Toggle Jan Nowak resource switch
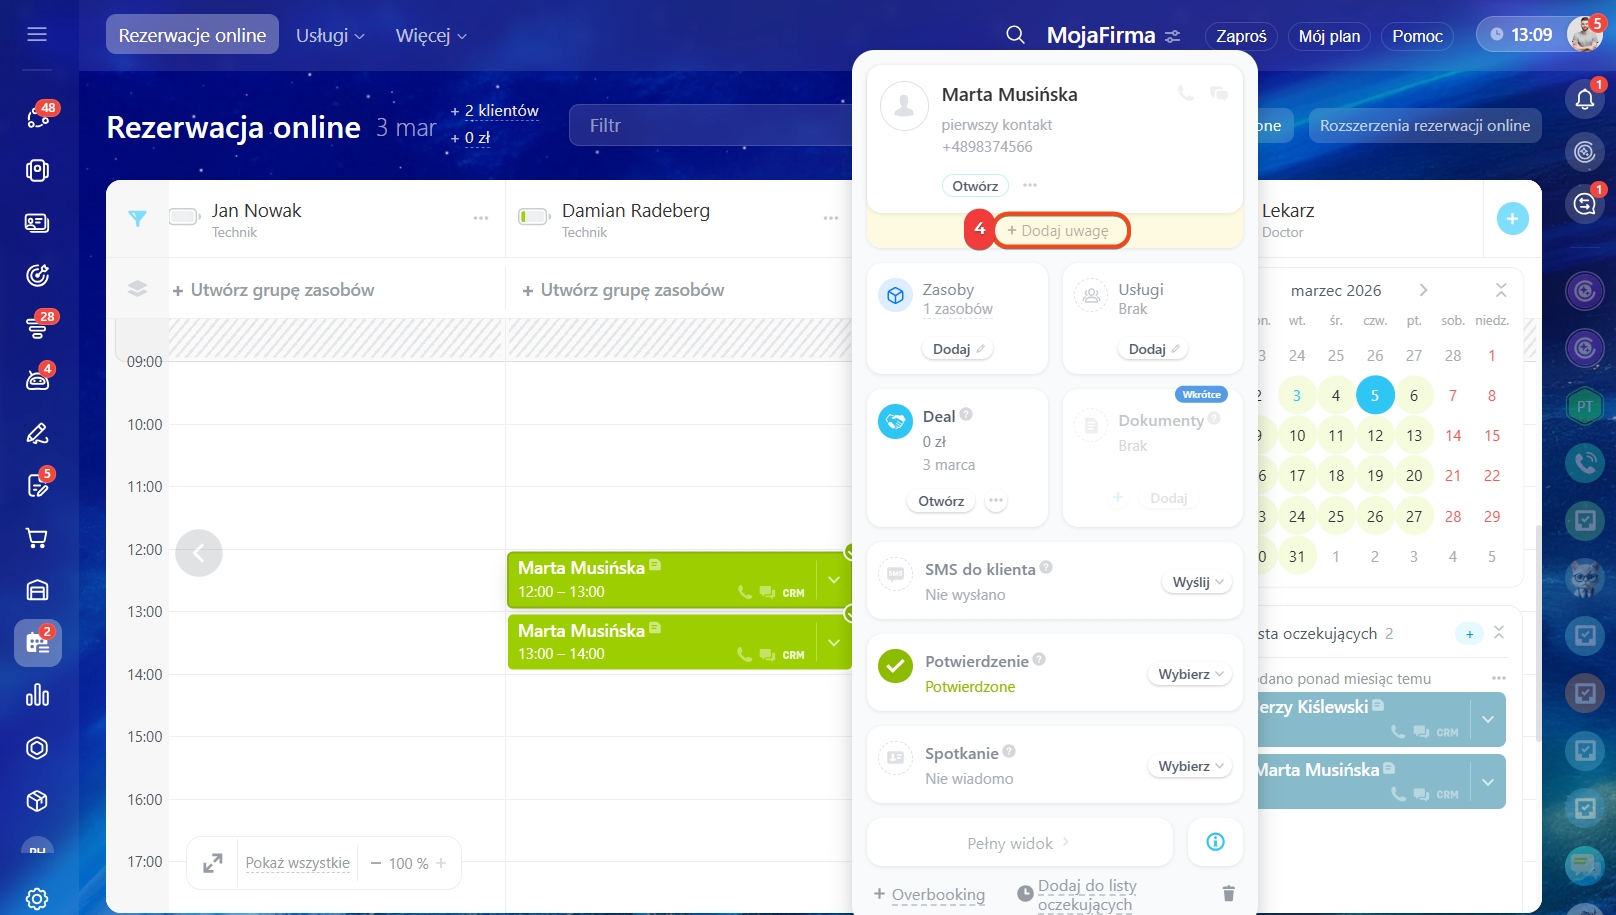1616x915 pixels. (184, 217)
